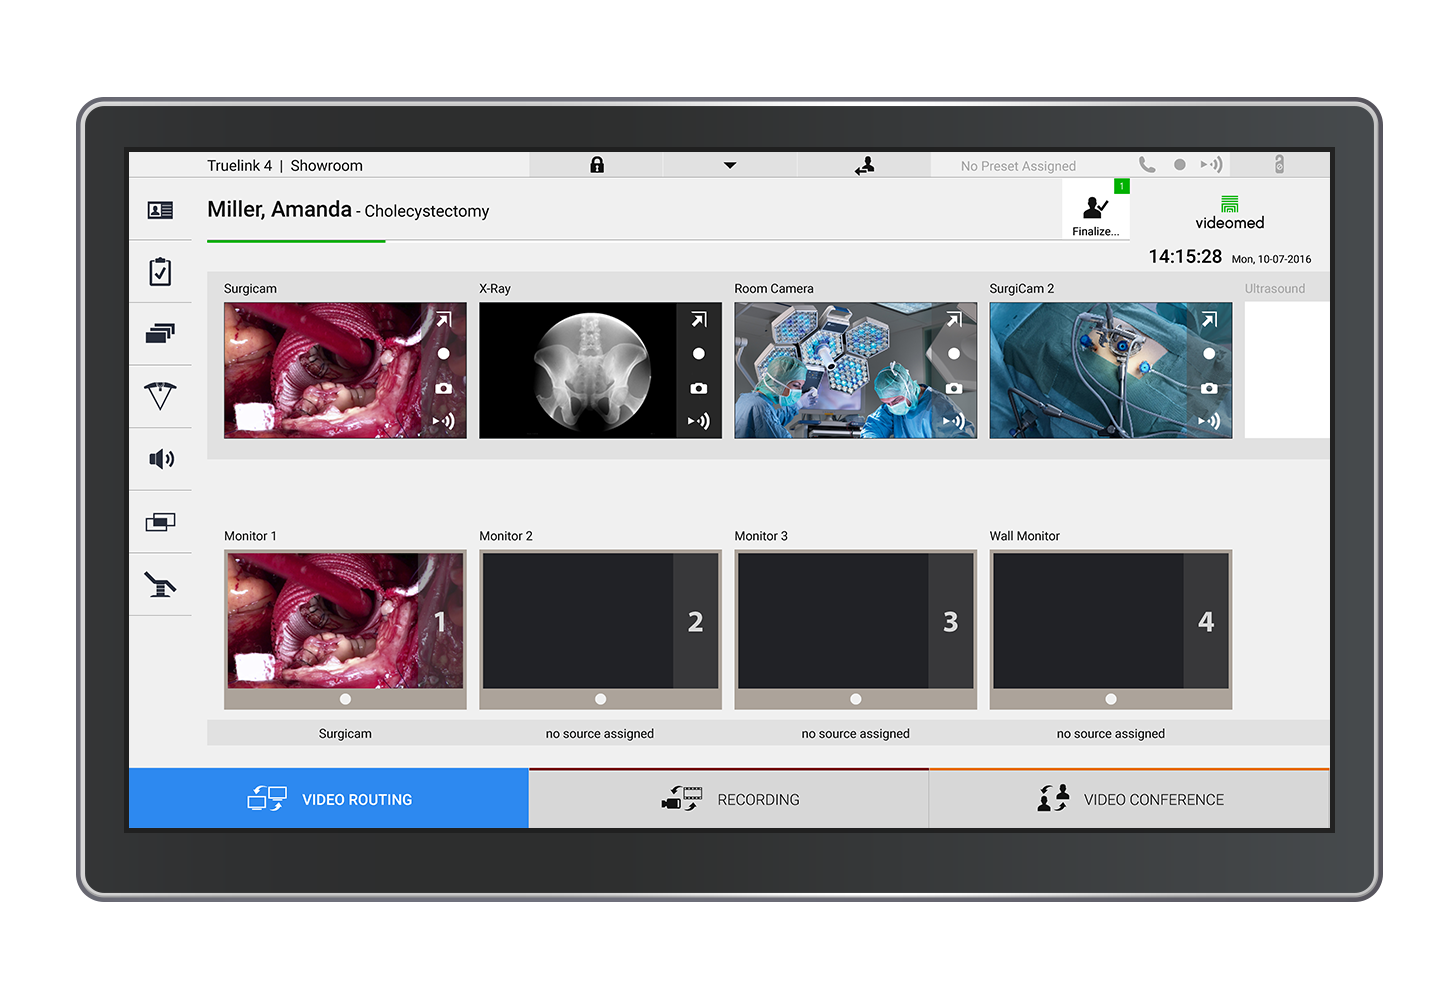Click the user switch icon in top bar
The image size is (1450, 1000).
[865, 165]
